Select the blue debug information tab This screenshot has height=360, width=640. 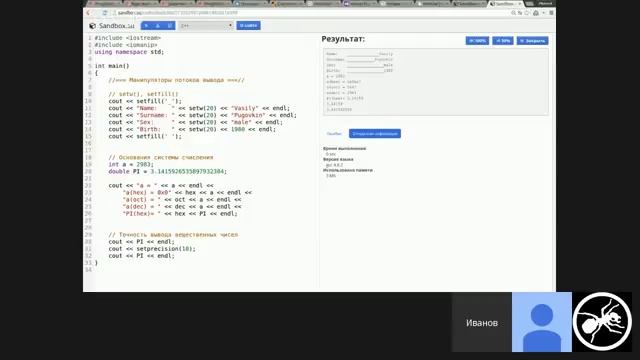pyautogui.click(x=375, y=133)
